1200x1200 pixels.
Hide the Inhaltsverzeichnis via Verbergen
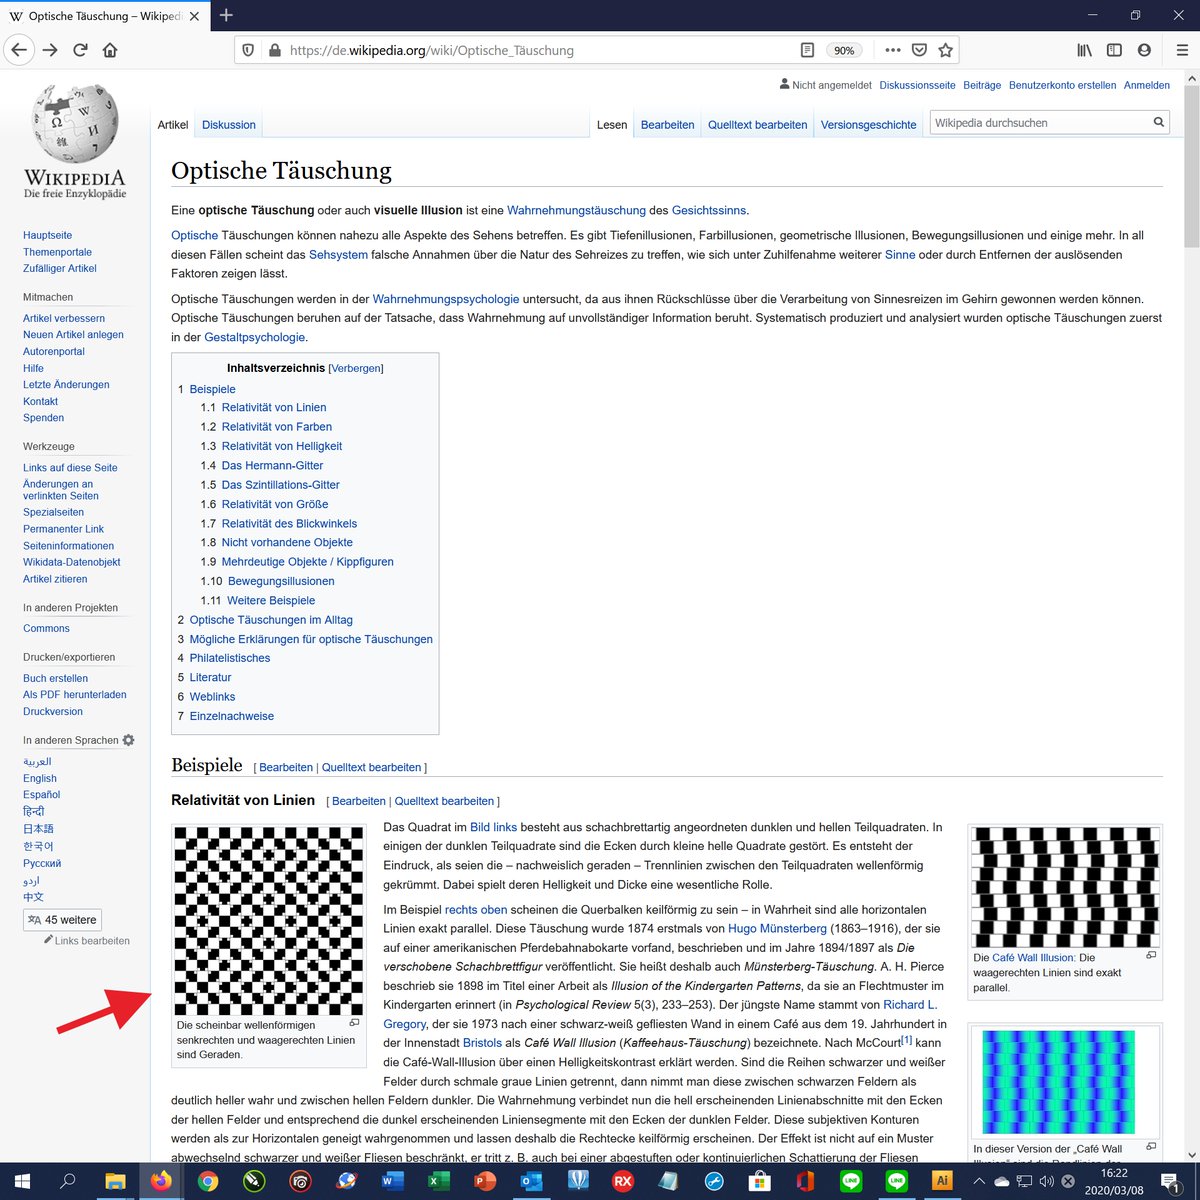[356, 368]
